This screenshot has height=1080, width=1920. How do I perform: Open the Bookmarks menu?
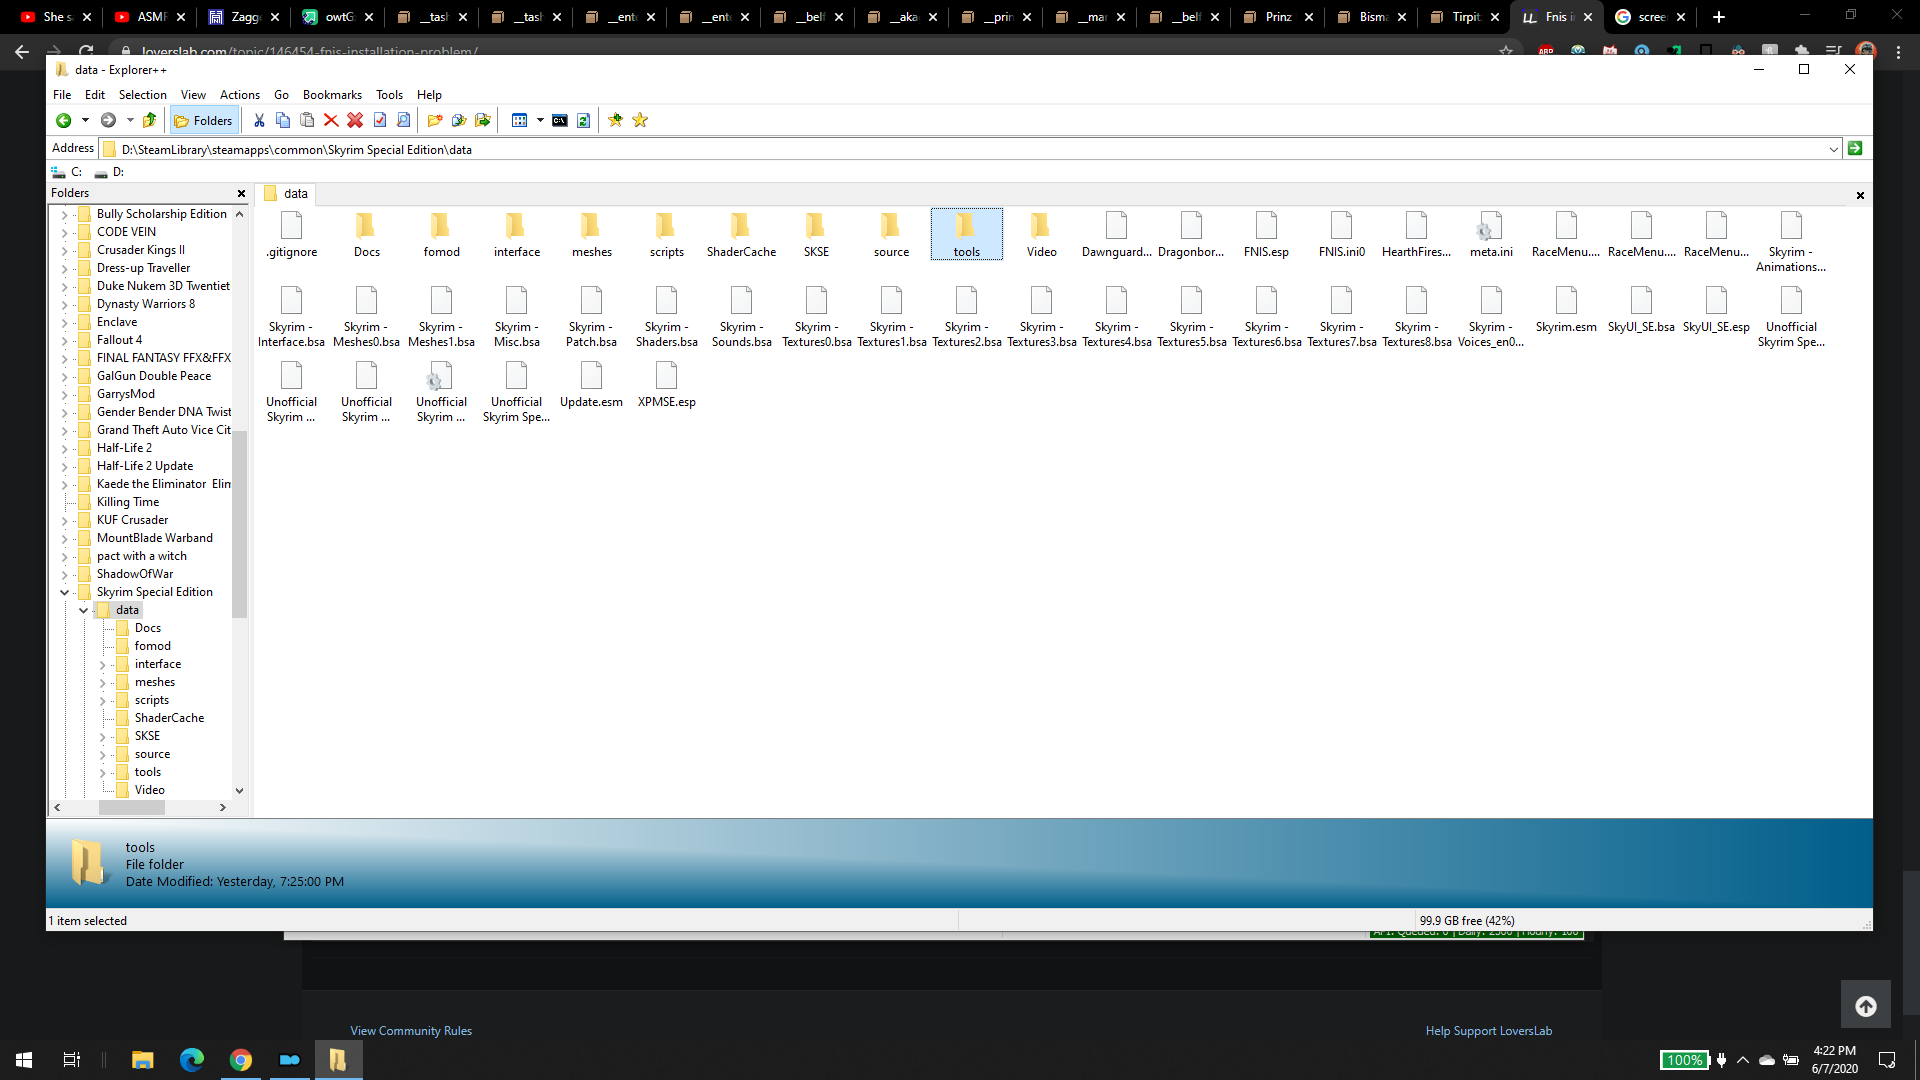pos(332,95)
